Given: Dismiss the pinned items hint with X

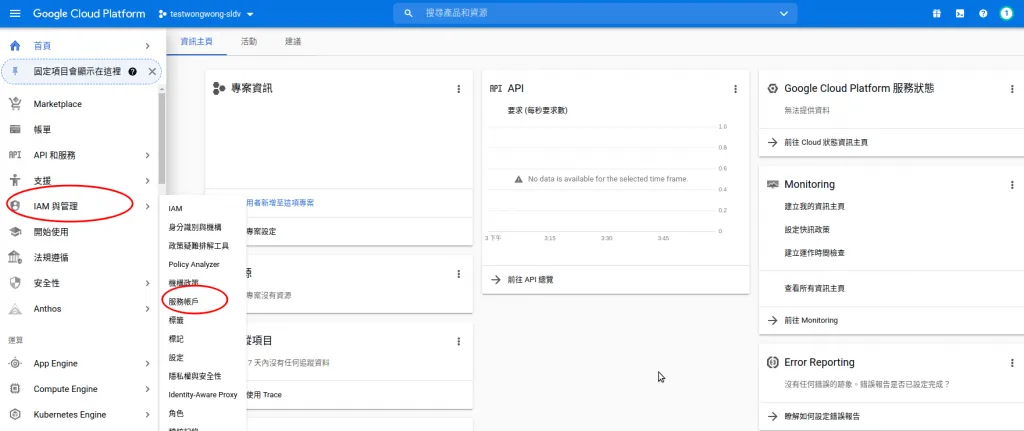Looking at the screenshot, I should click(152, 71).
